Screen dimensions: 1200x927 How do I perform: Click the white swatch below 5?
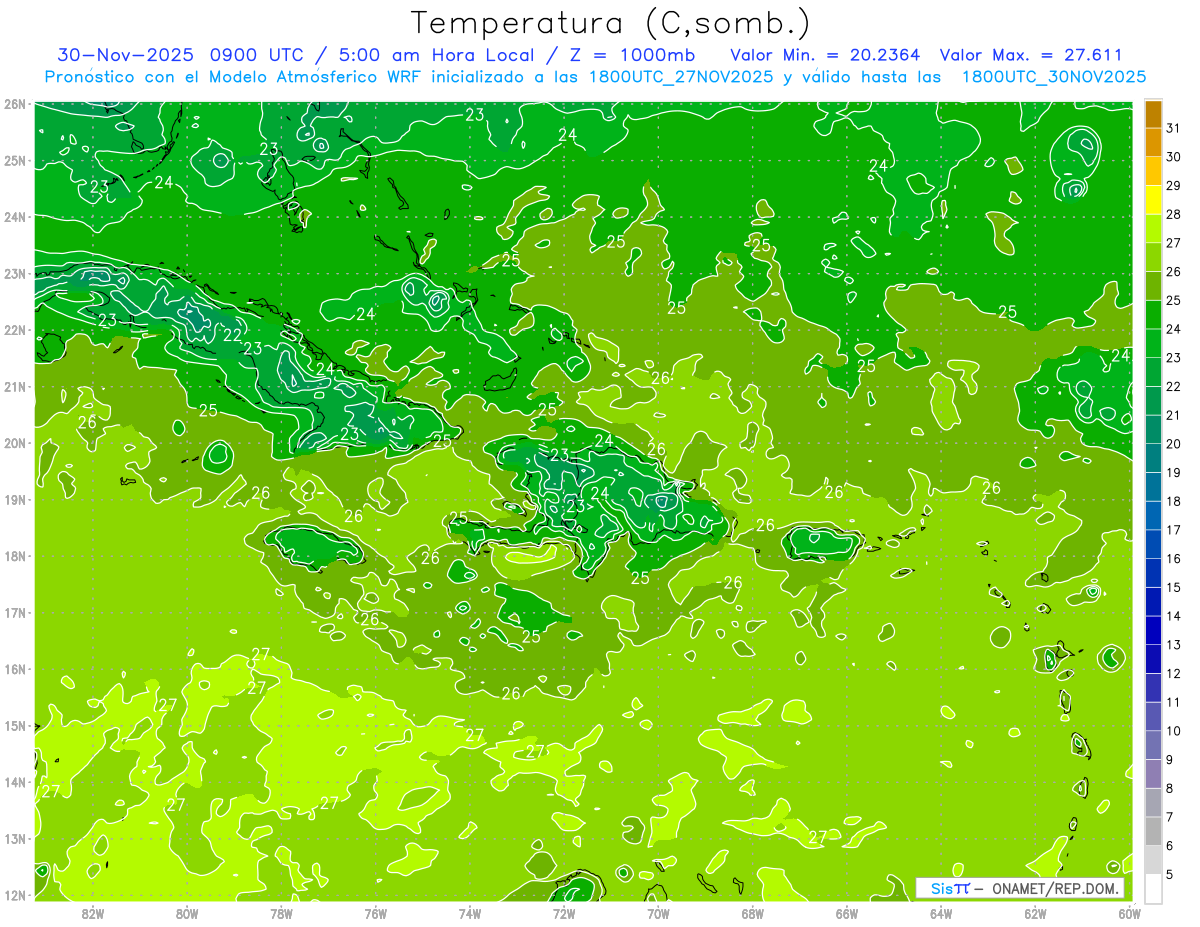[x=1153, y=888]
